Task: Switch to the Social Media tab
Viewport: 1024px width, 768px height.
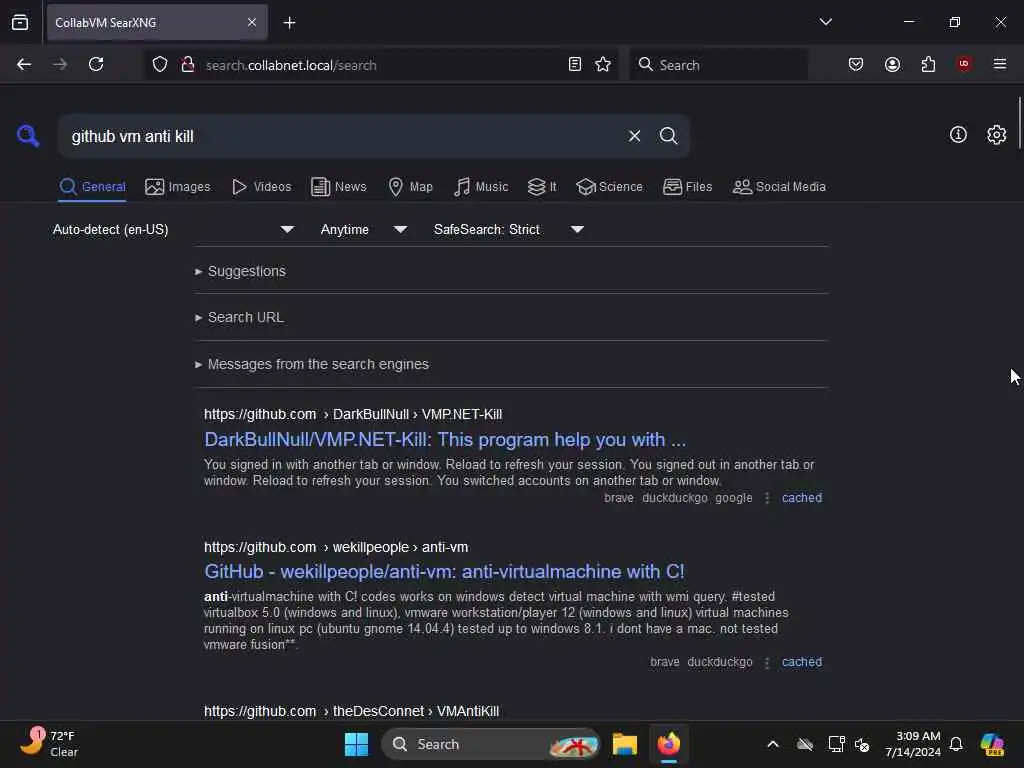Action: [x=779, y=187]
